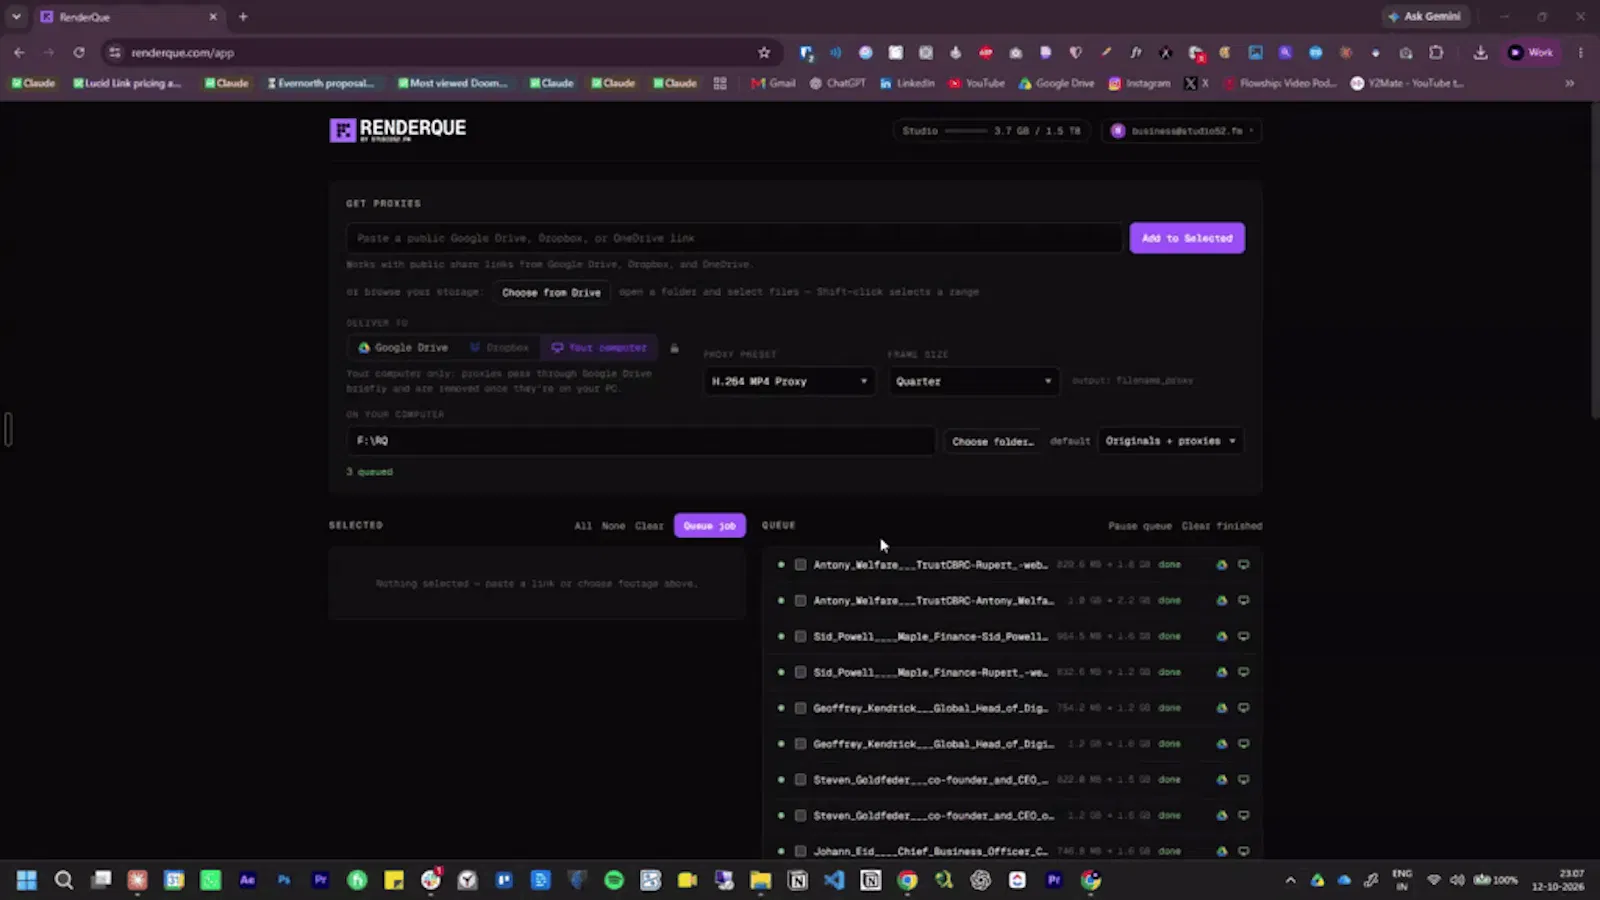1600x900 pixels.
Task: Click Pause queue link
Action: (1139, 526)
